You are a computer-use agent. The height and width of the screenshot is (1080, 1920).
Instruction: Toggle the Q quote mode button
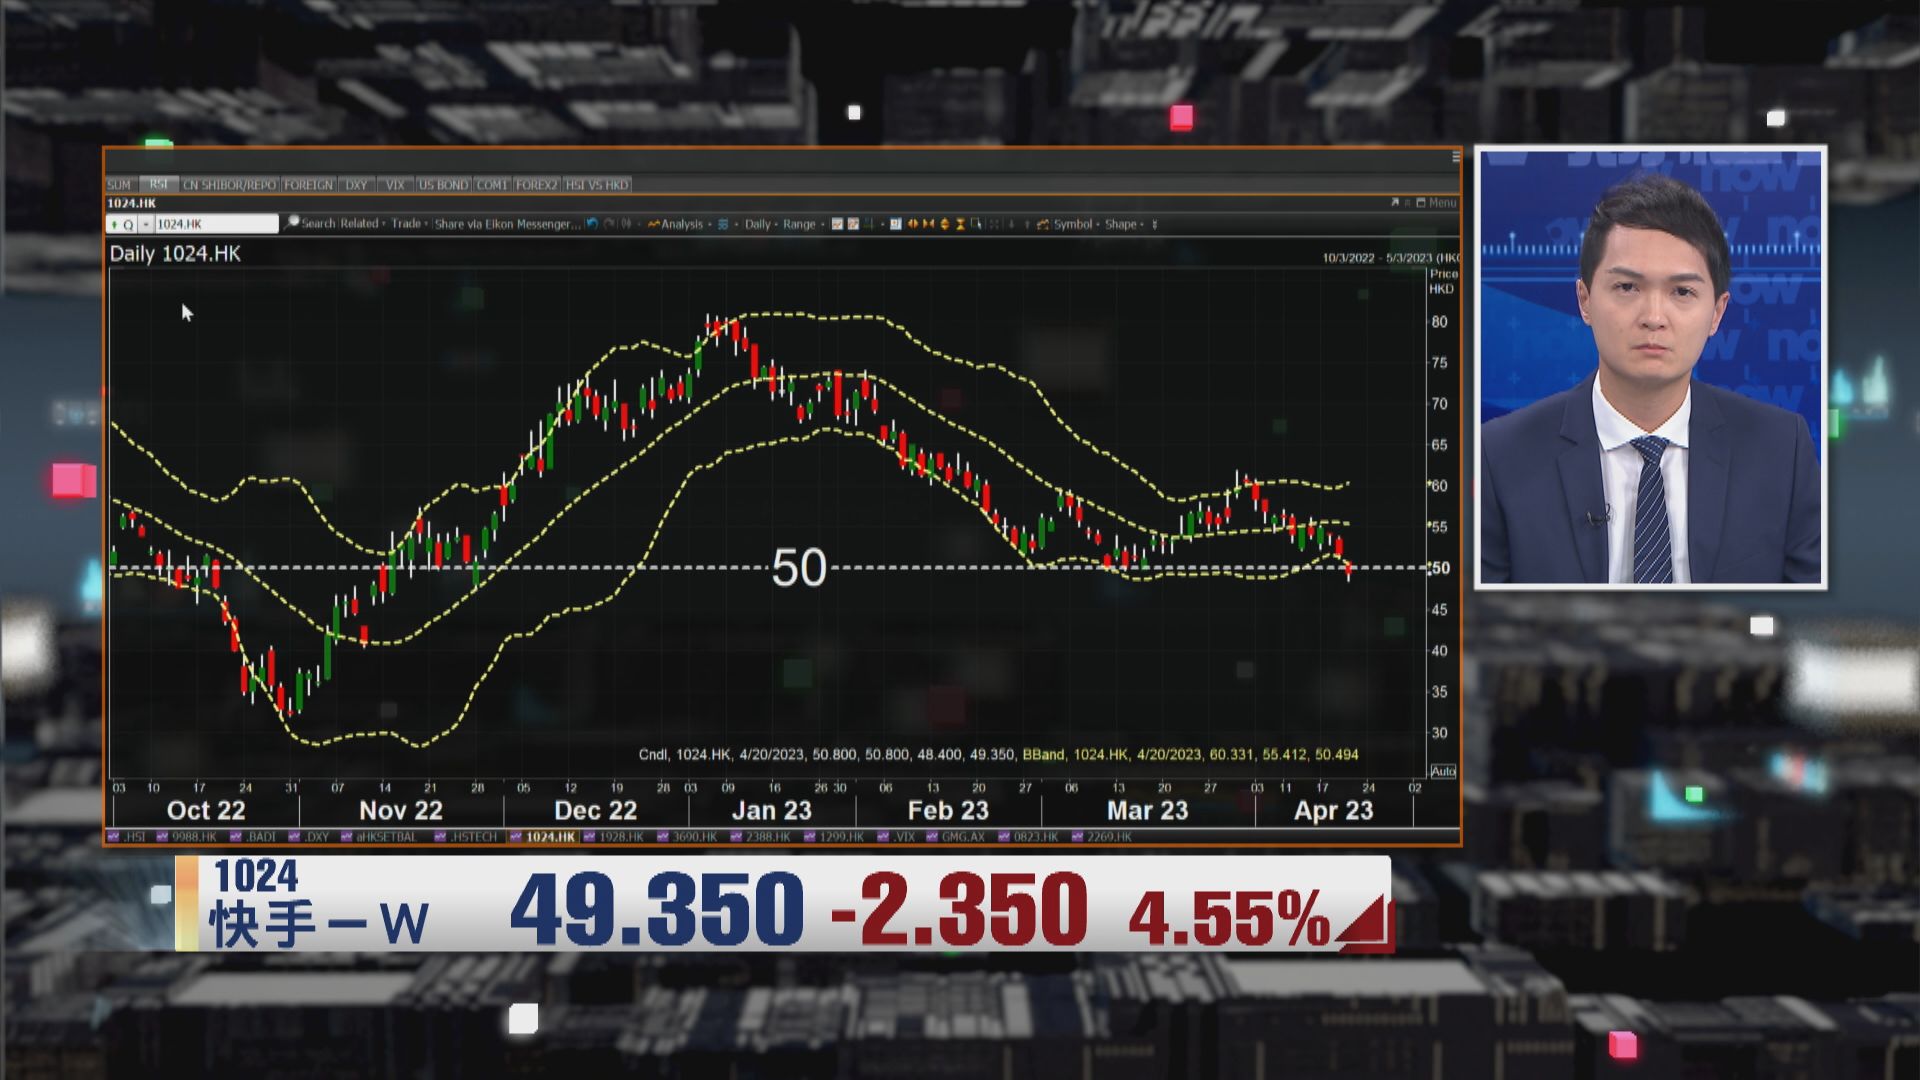[128, 224]
